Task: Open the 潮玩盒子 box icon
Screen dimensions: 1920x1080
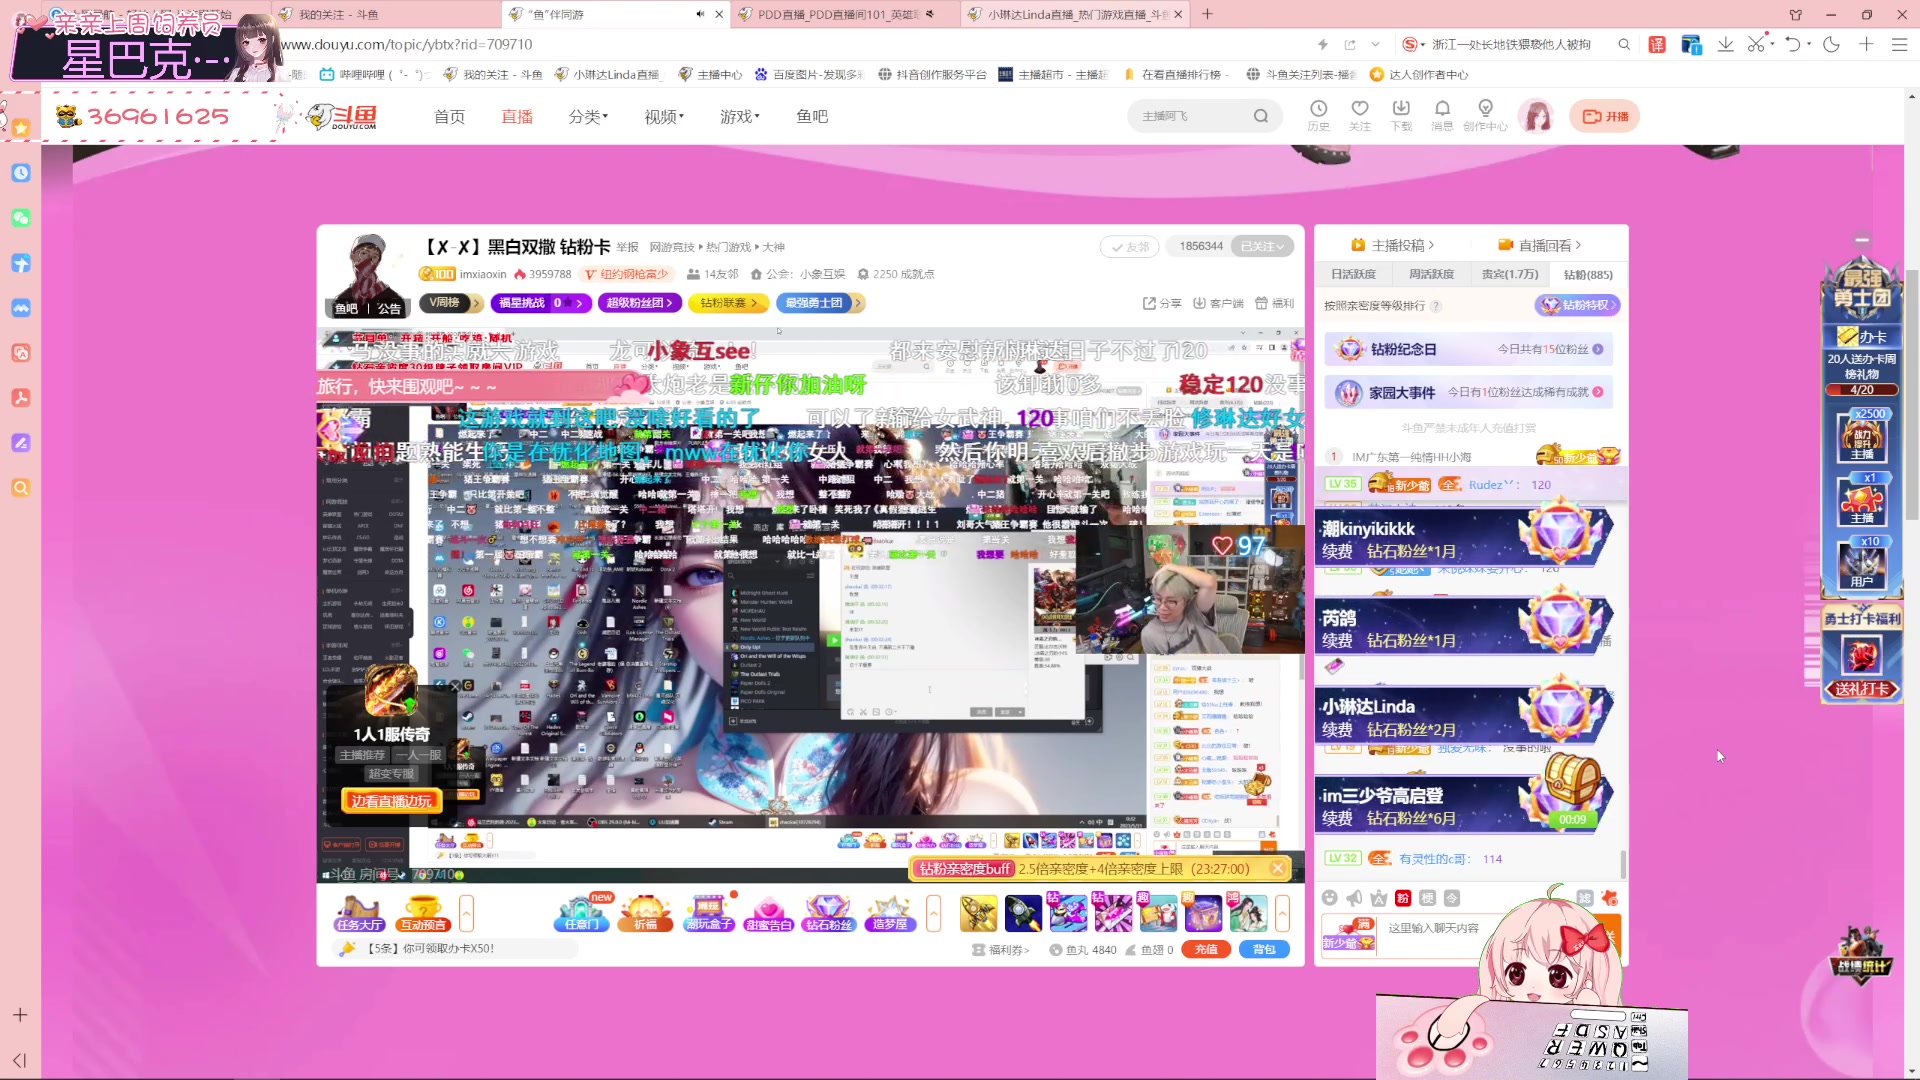Action: point(709,913)
